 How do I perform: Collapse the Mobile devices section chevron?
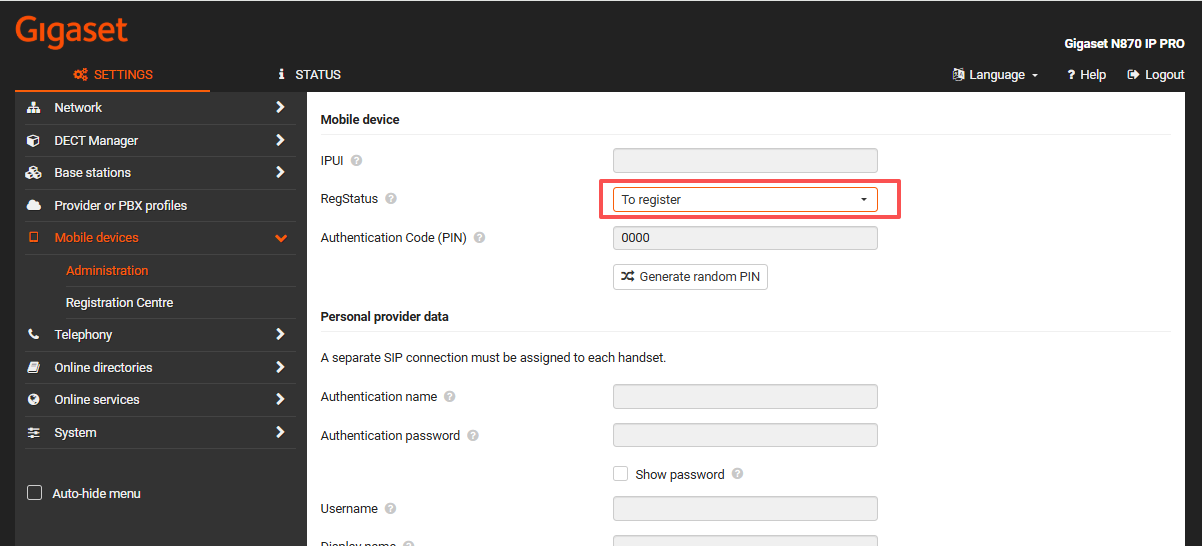pos(281,238)
